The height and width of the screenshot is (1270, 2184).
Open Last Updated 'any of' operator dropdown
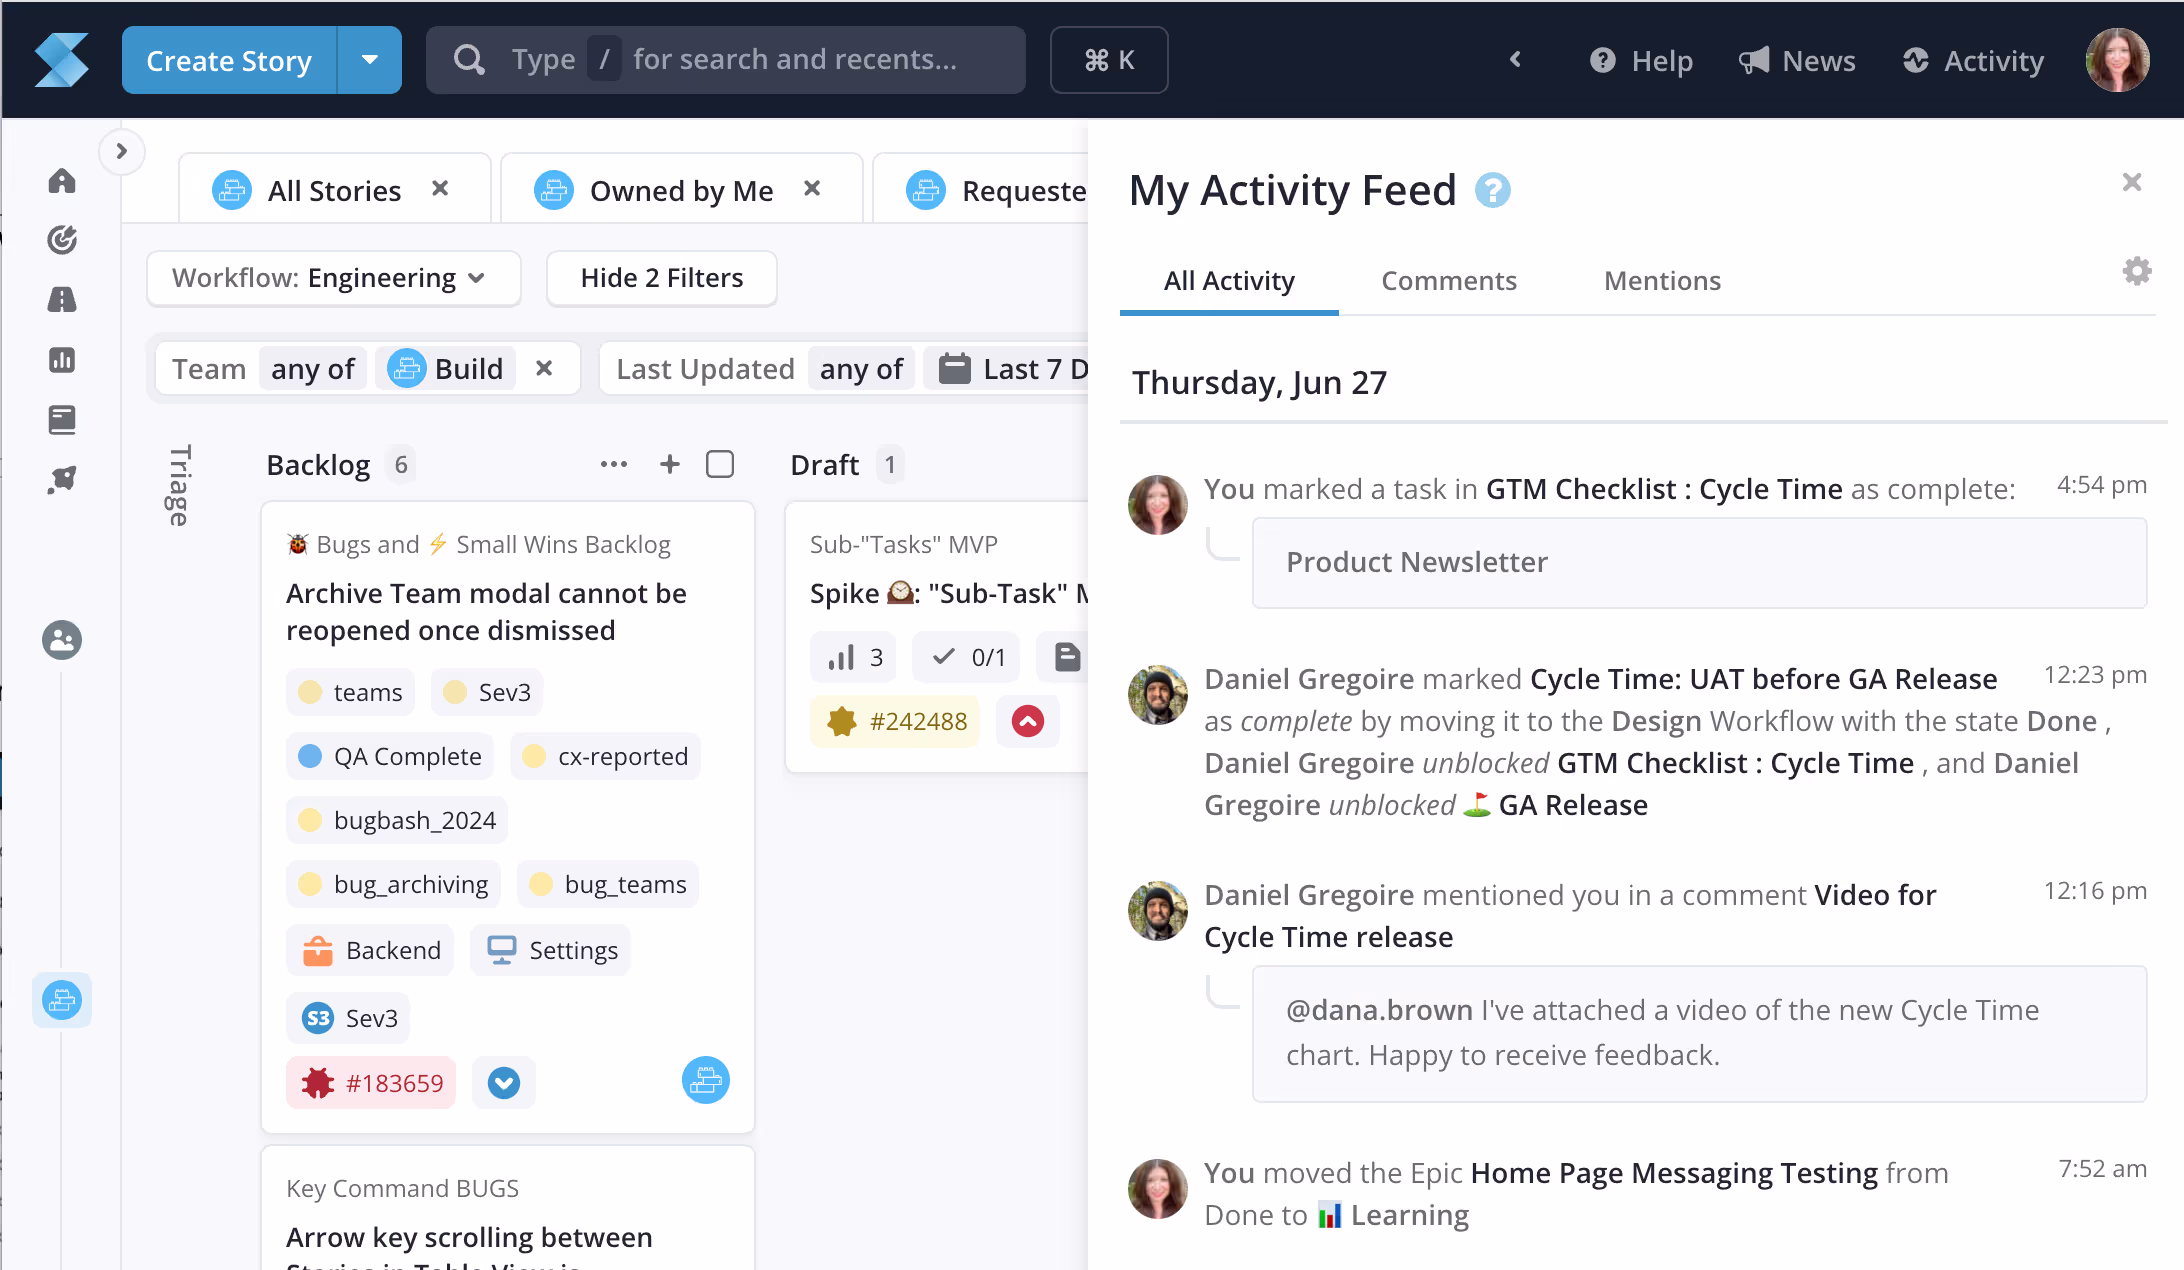[861, 369]
